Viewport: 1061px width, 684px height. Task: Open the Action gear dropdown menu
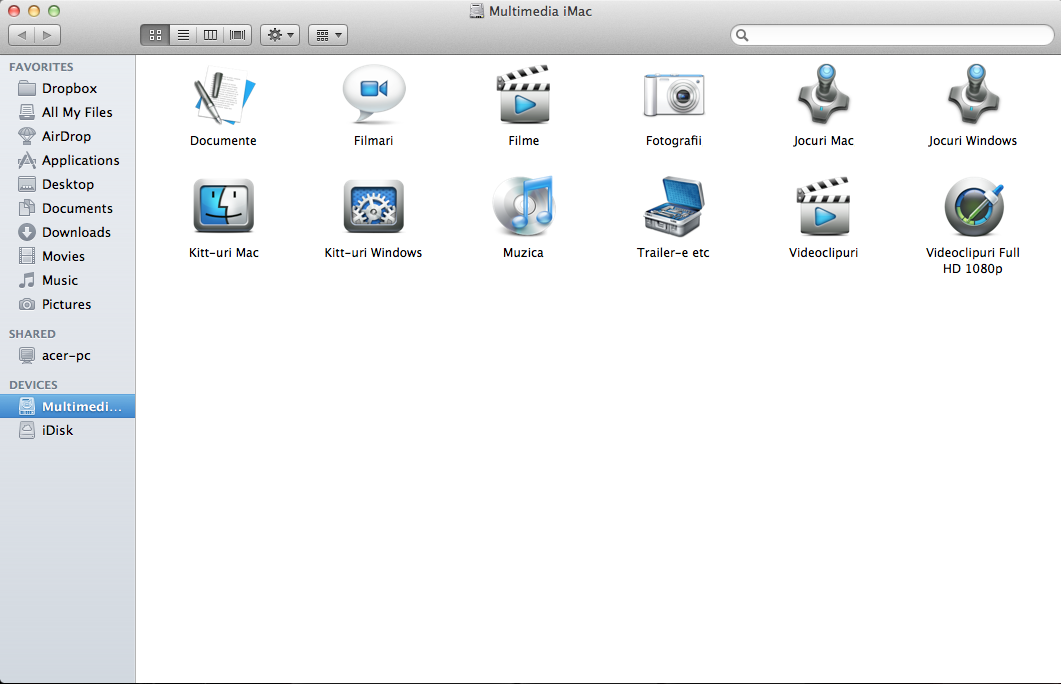pyautogui.click(x=280, y=35)
